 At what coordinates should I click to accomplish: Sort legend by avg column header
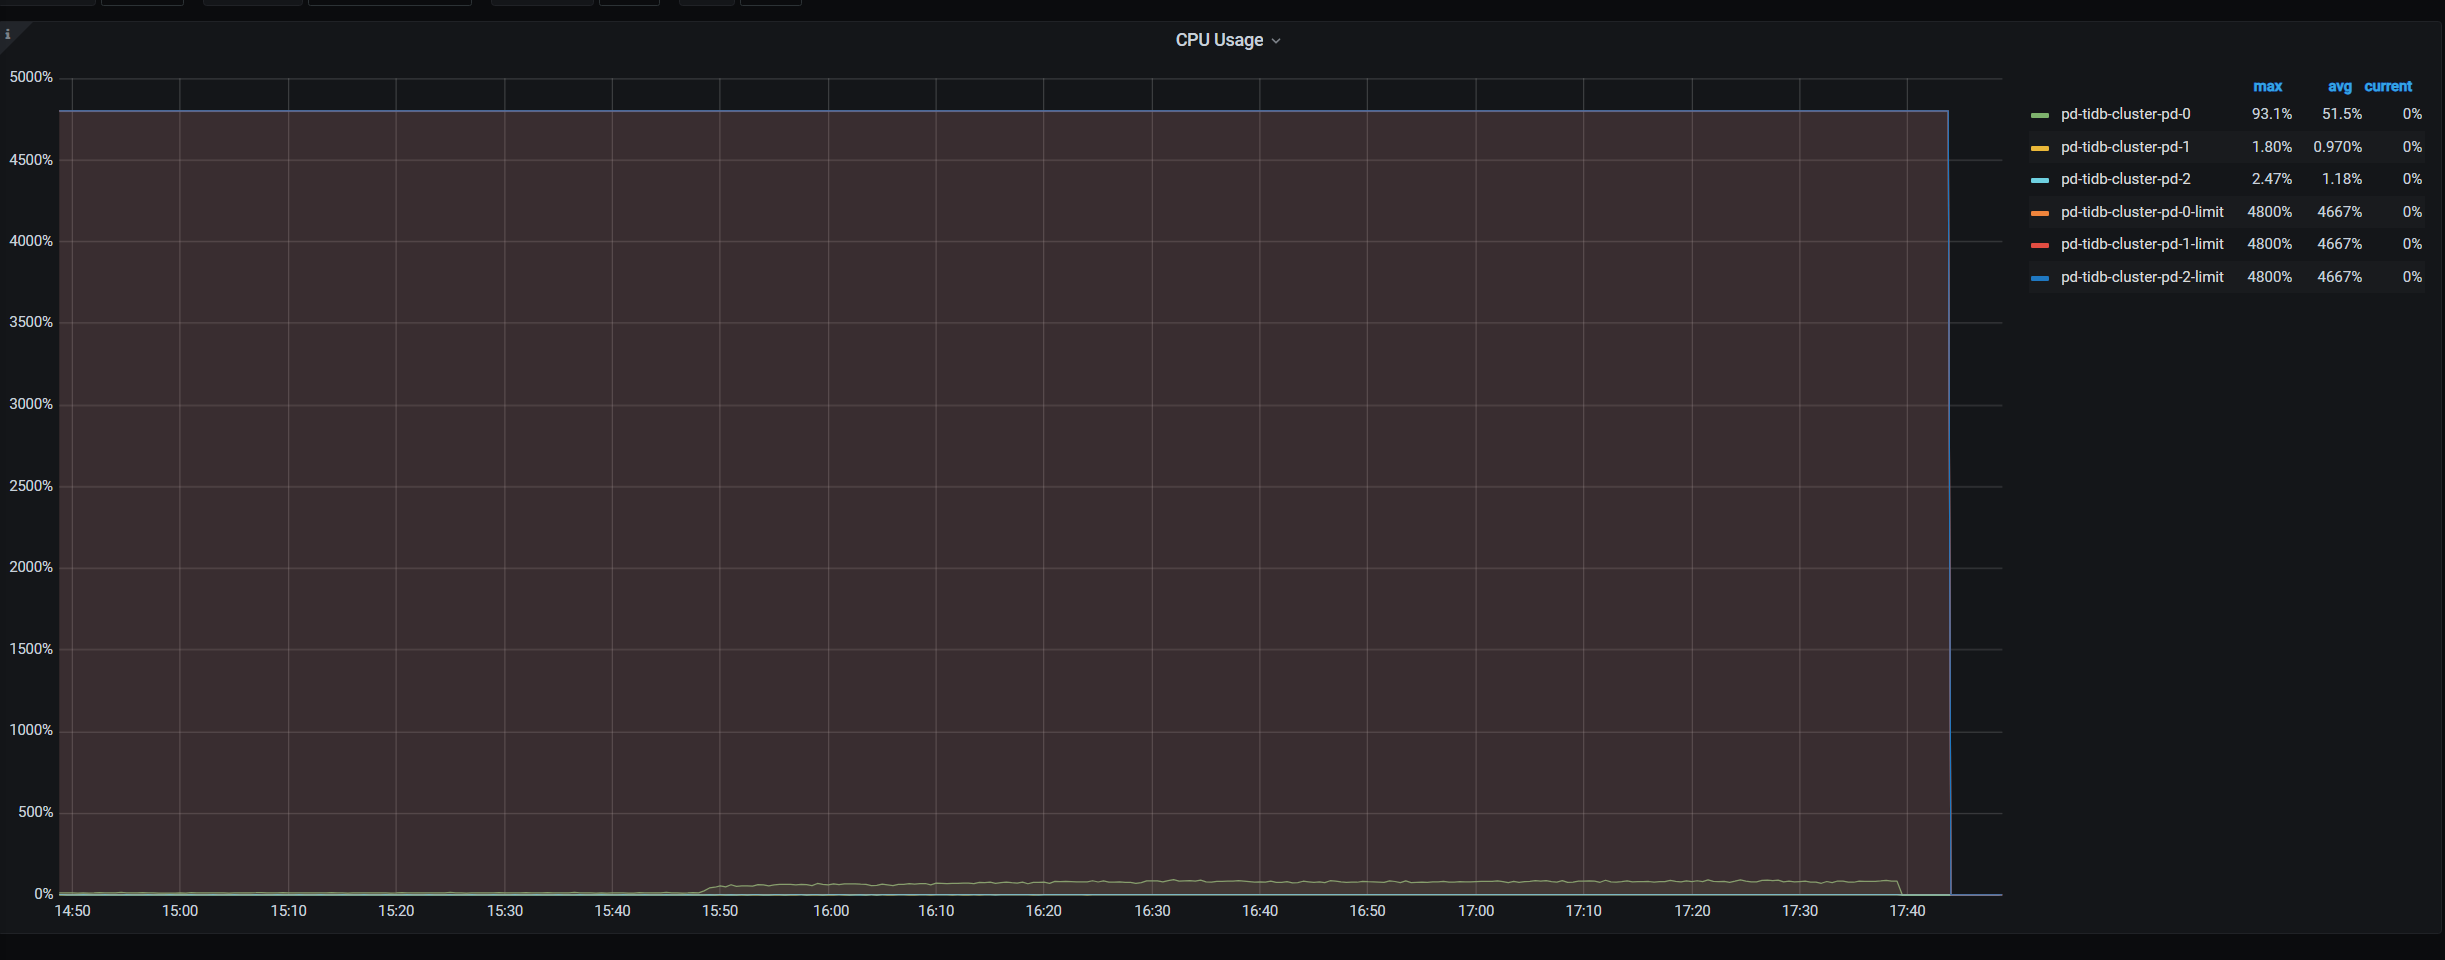(2339, 87)
